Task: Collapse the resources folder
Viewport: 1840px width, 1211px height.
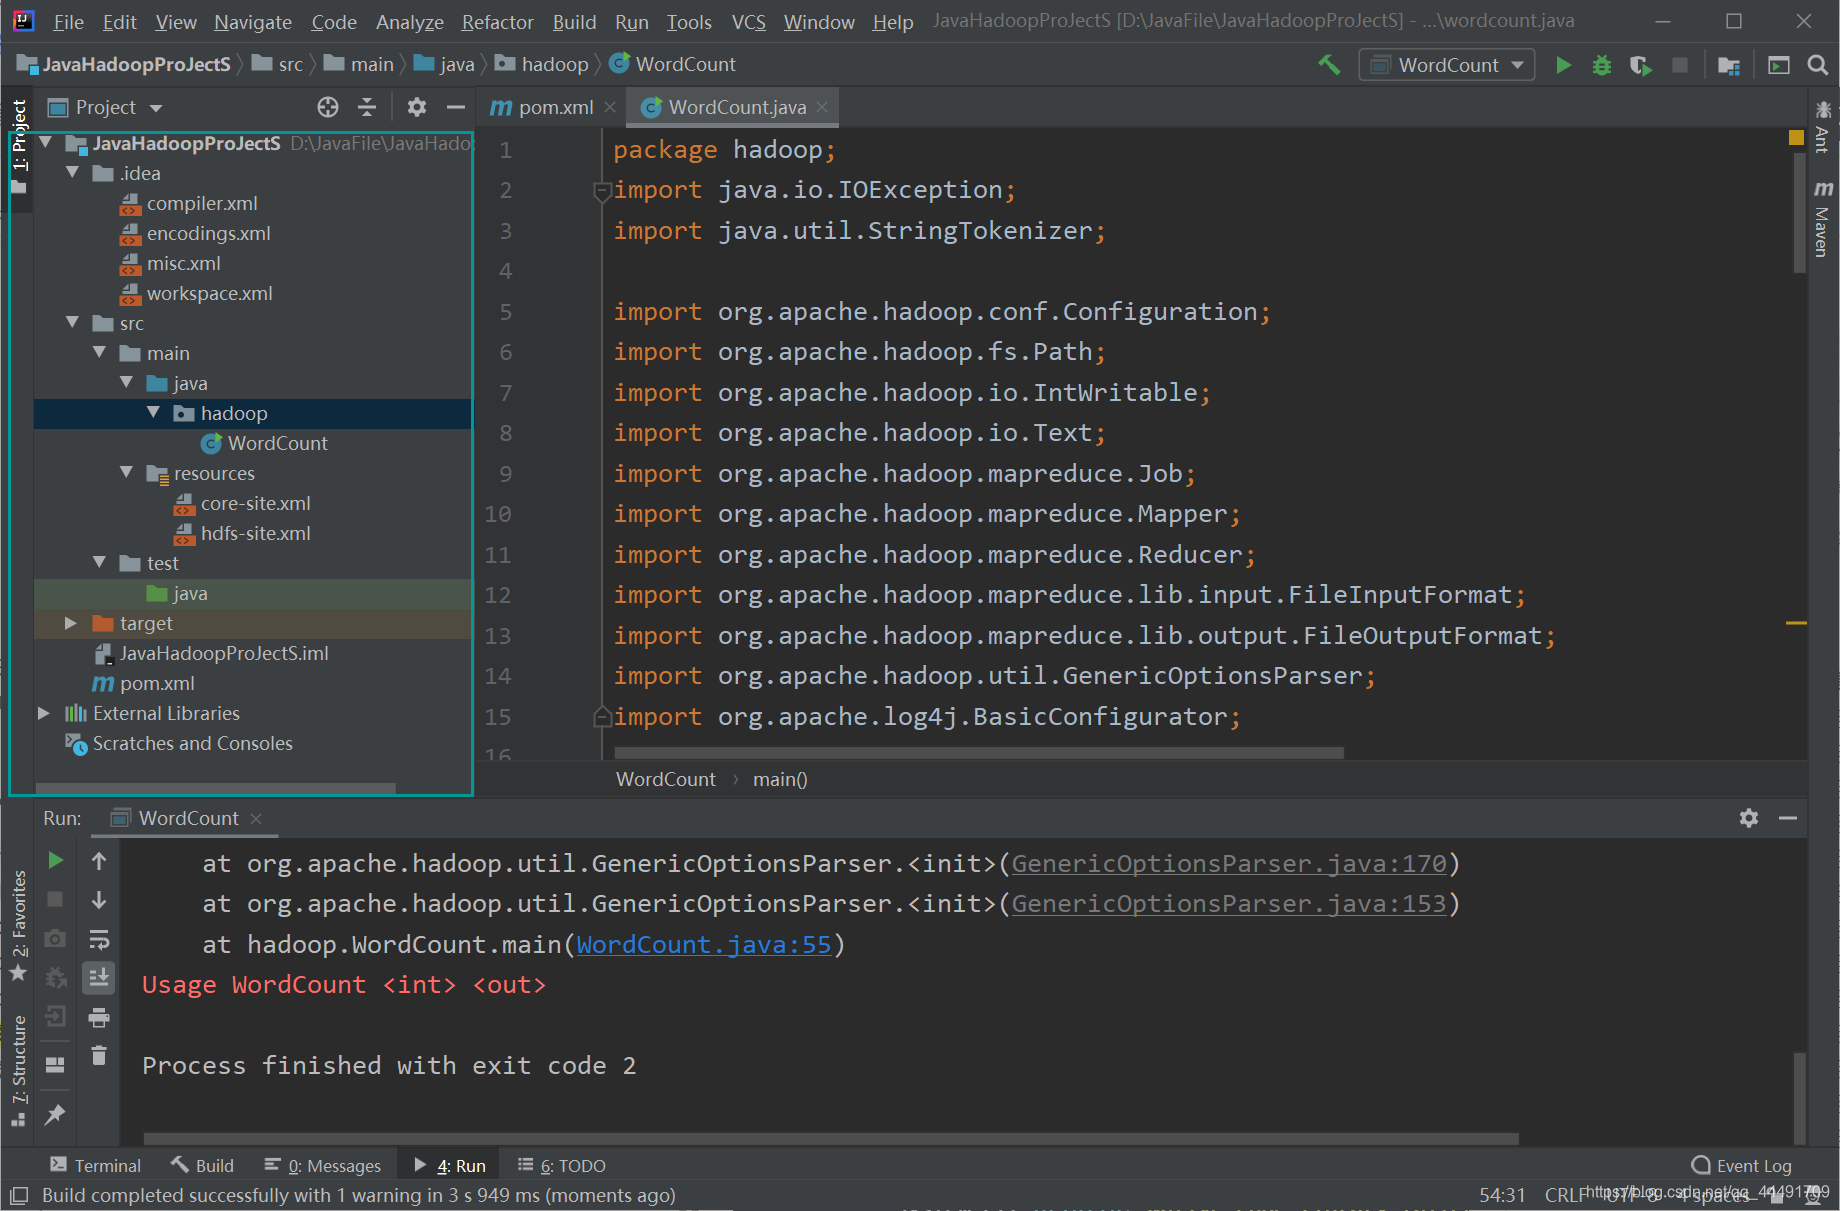Action: (126, 473)
